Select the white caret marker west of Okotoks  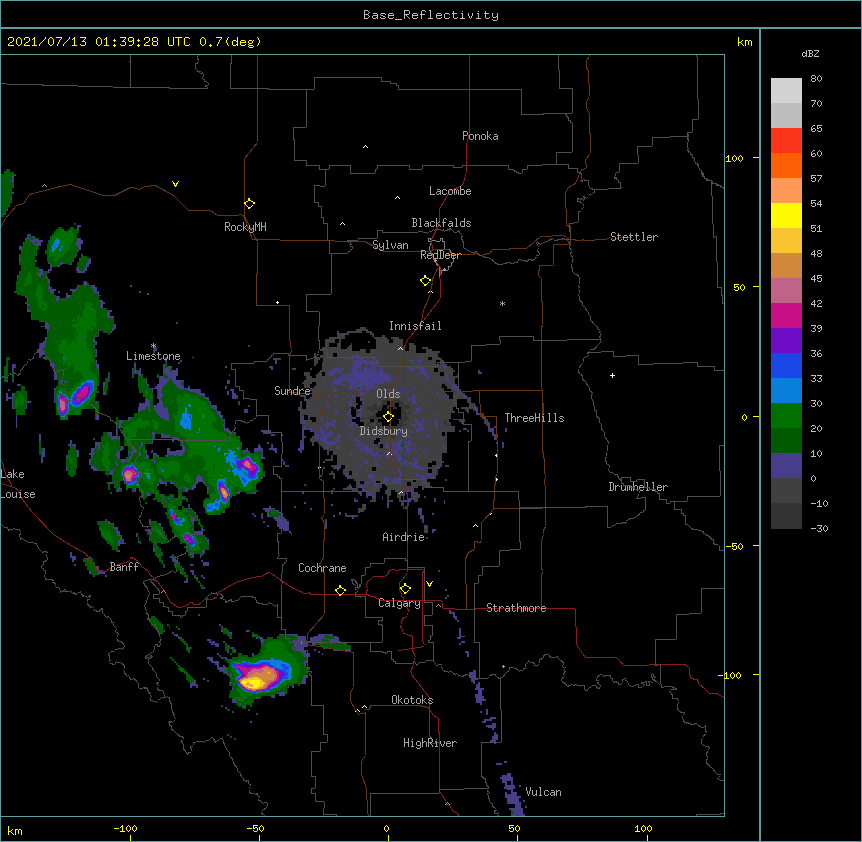pyautogui.click(x=364, y=707)
